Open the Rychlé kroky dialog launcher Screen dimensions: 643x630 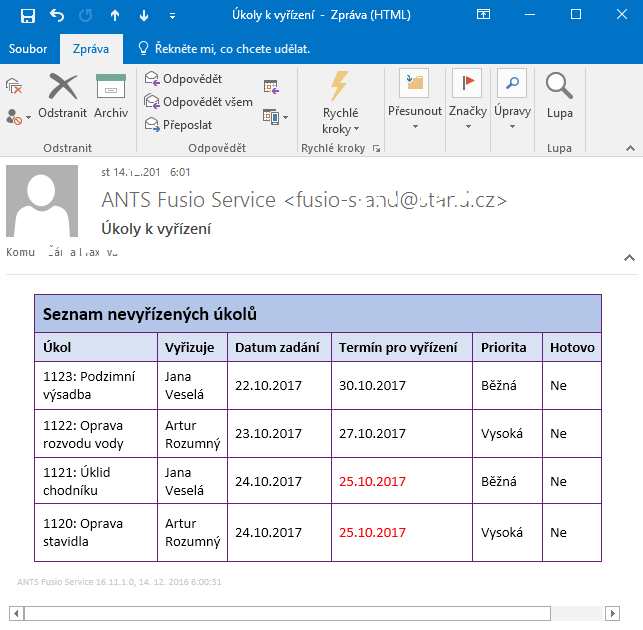click(376, 148)
